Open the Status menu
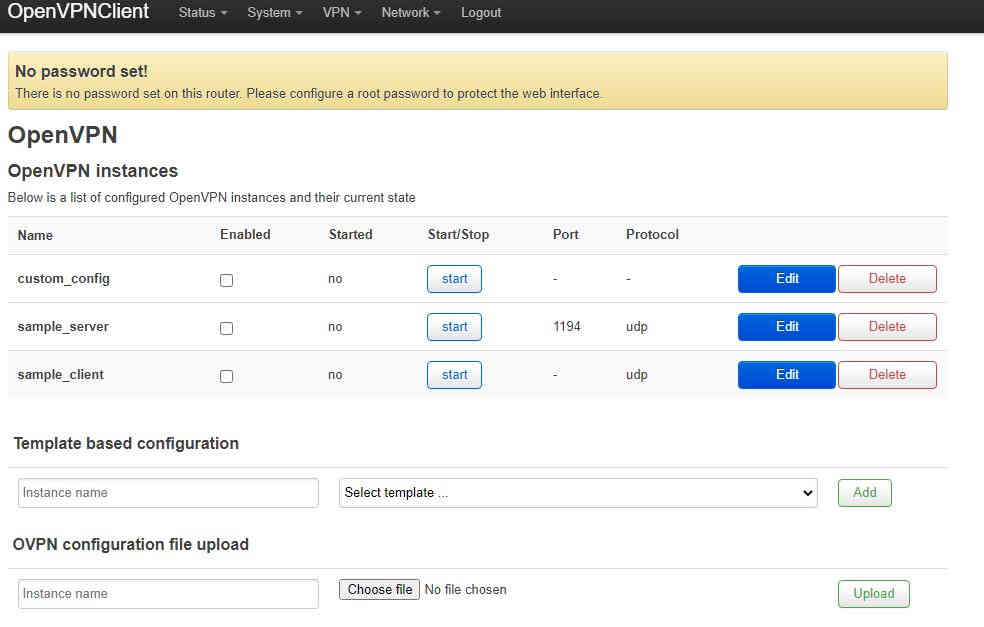984x627 pixels. click(202, 13)
